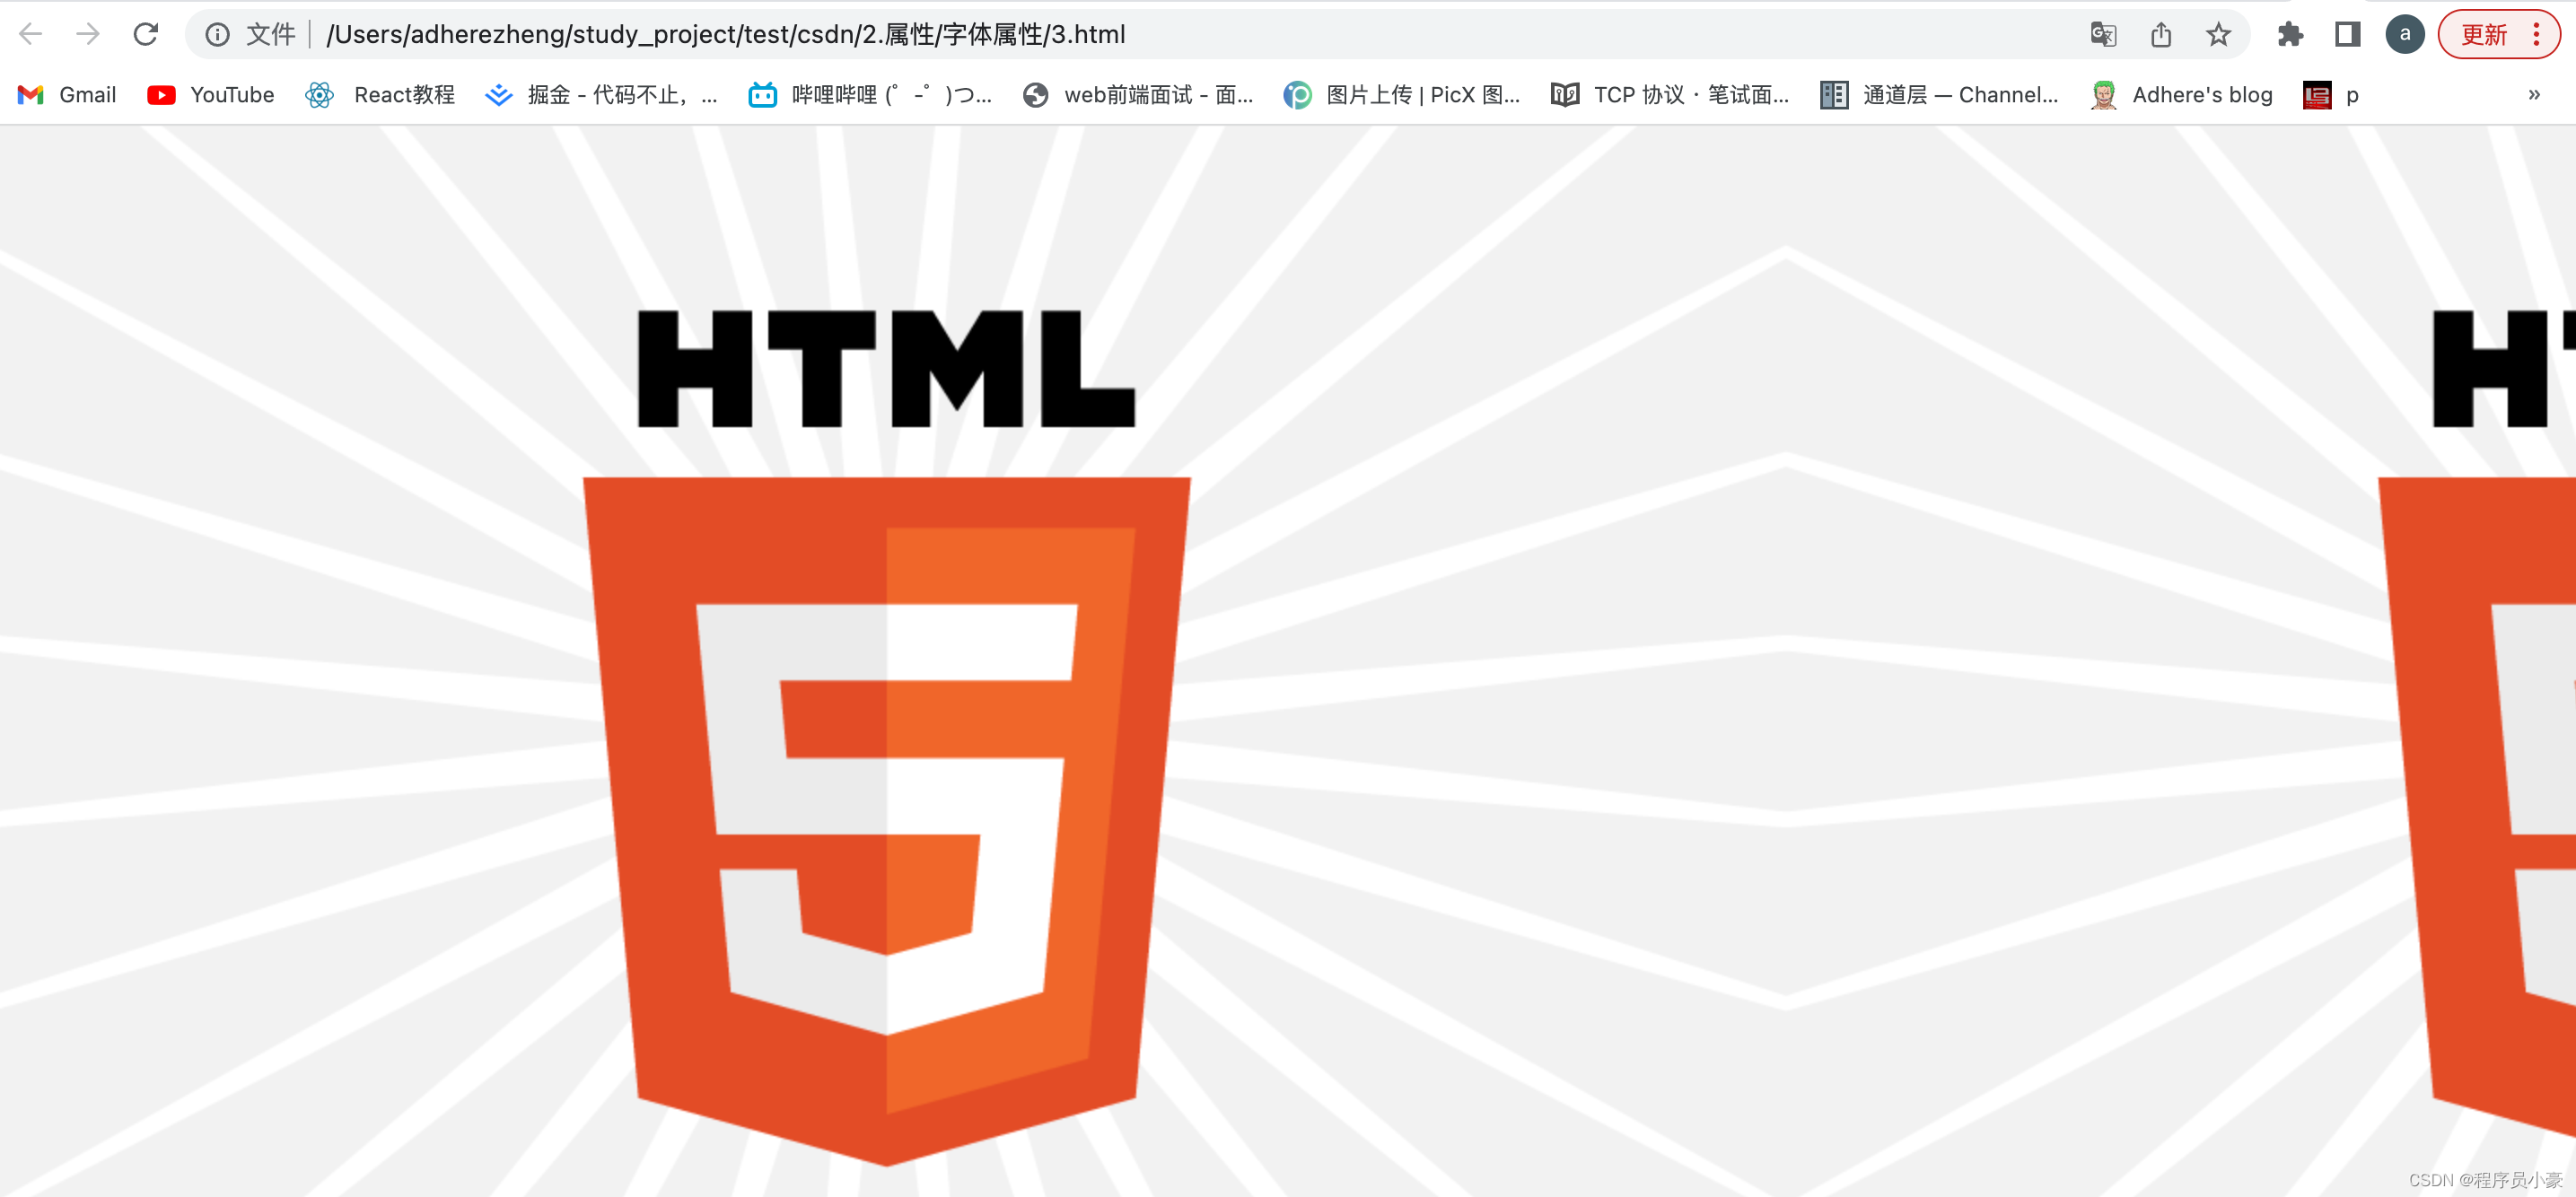Reload the current page

pos(146,34)
